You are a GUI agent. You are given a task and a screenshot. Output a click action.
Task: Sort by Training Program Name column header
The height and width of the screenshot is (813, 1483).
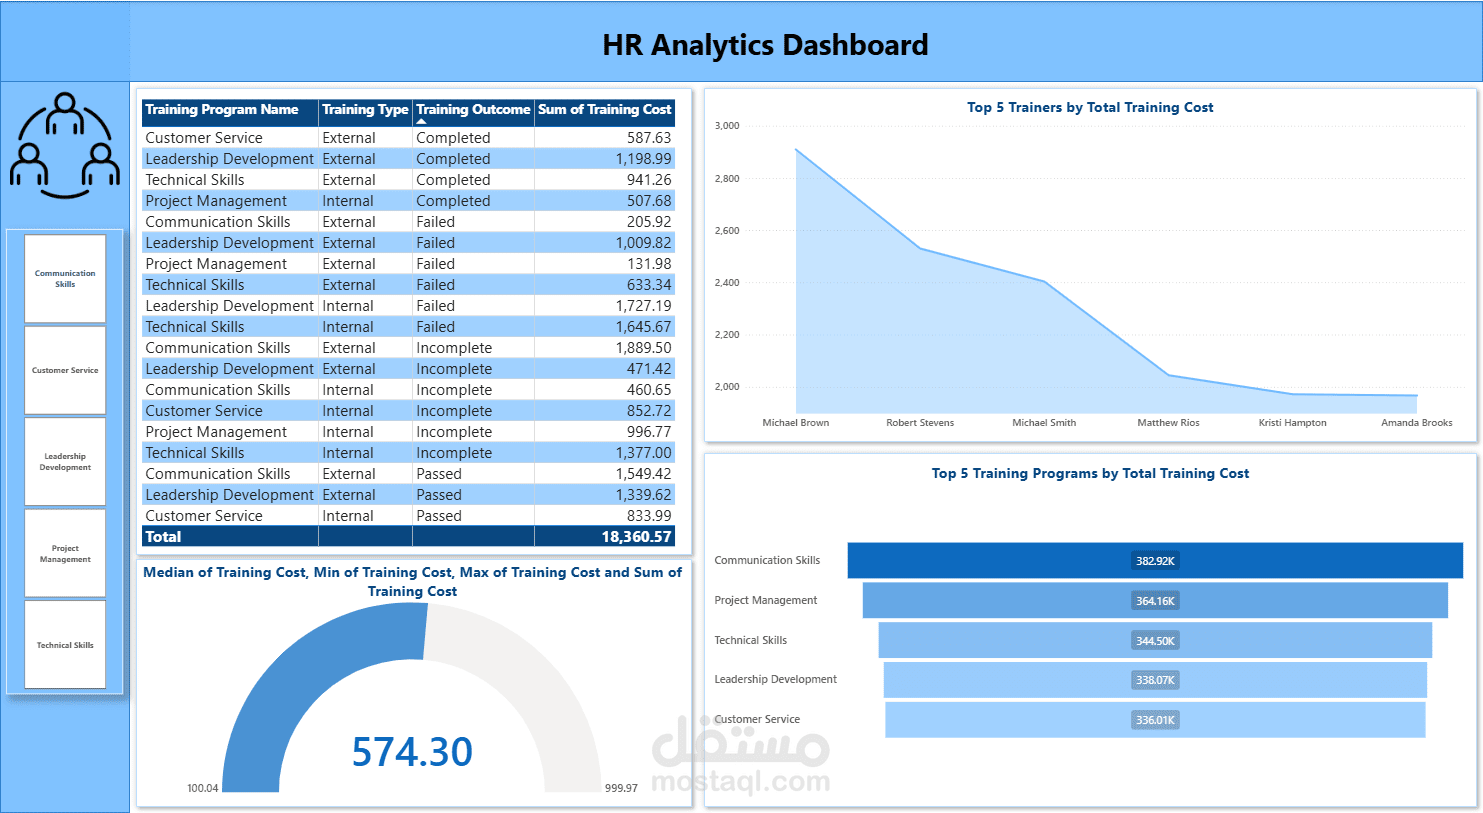230,110
